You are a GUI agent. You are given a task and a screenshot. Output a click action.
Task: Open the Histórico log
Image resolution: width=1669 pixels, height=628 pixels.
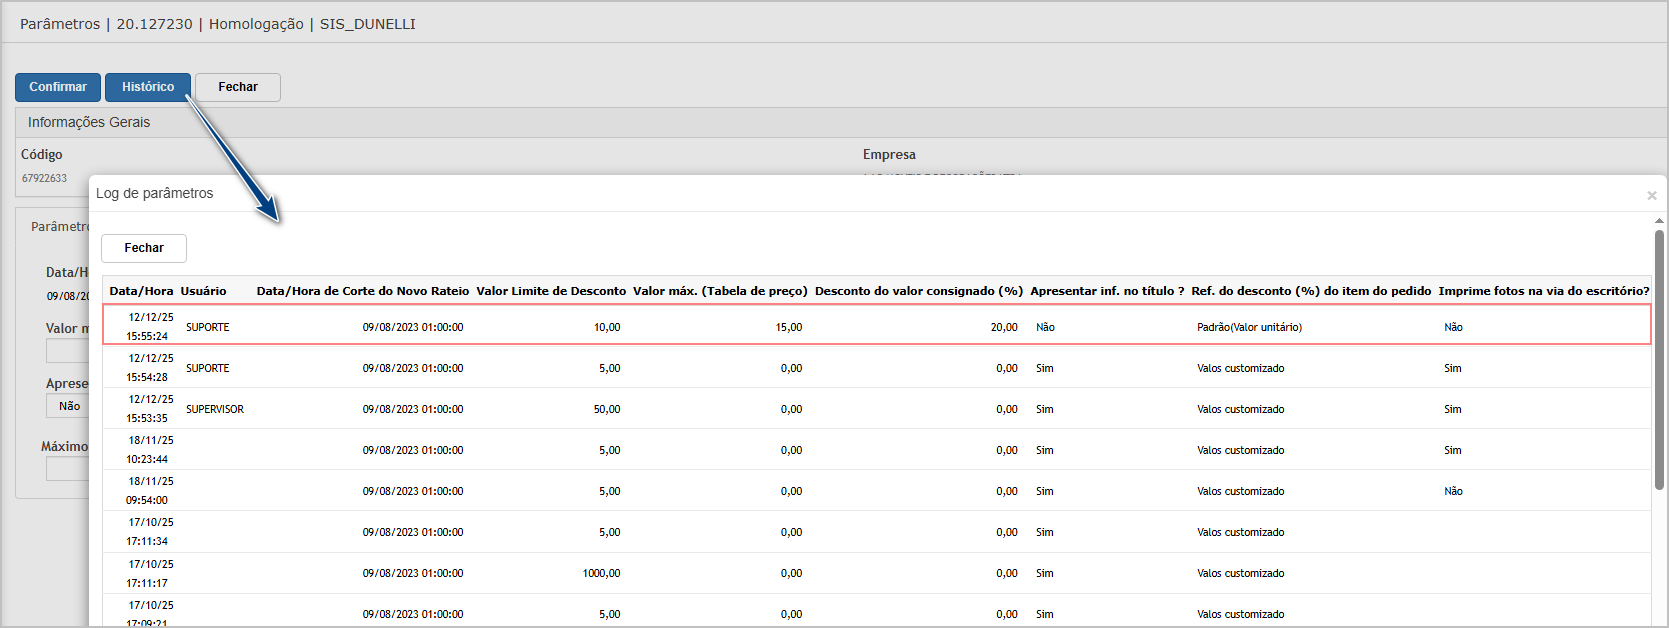(x=148, y=87)
